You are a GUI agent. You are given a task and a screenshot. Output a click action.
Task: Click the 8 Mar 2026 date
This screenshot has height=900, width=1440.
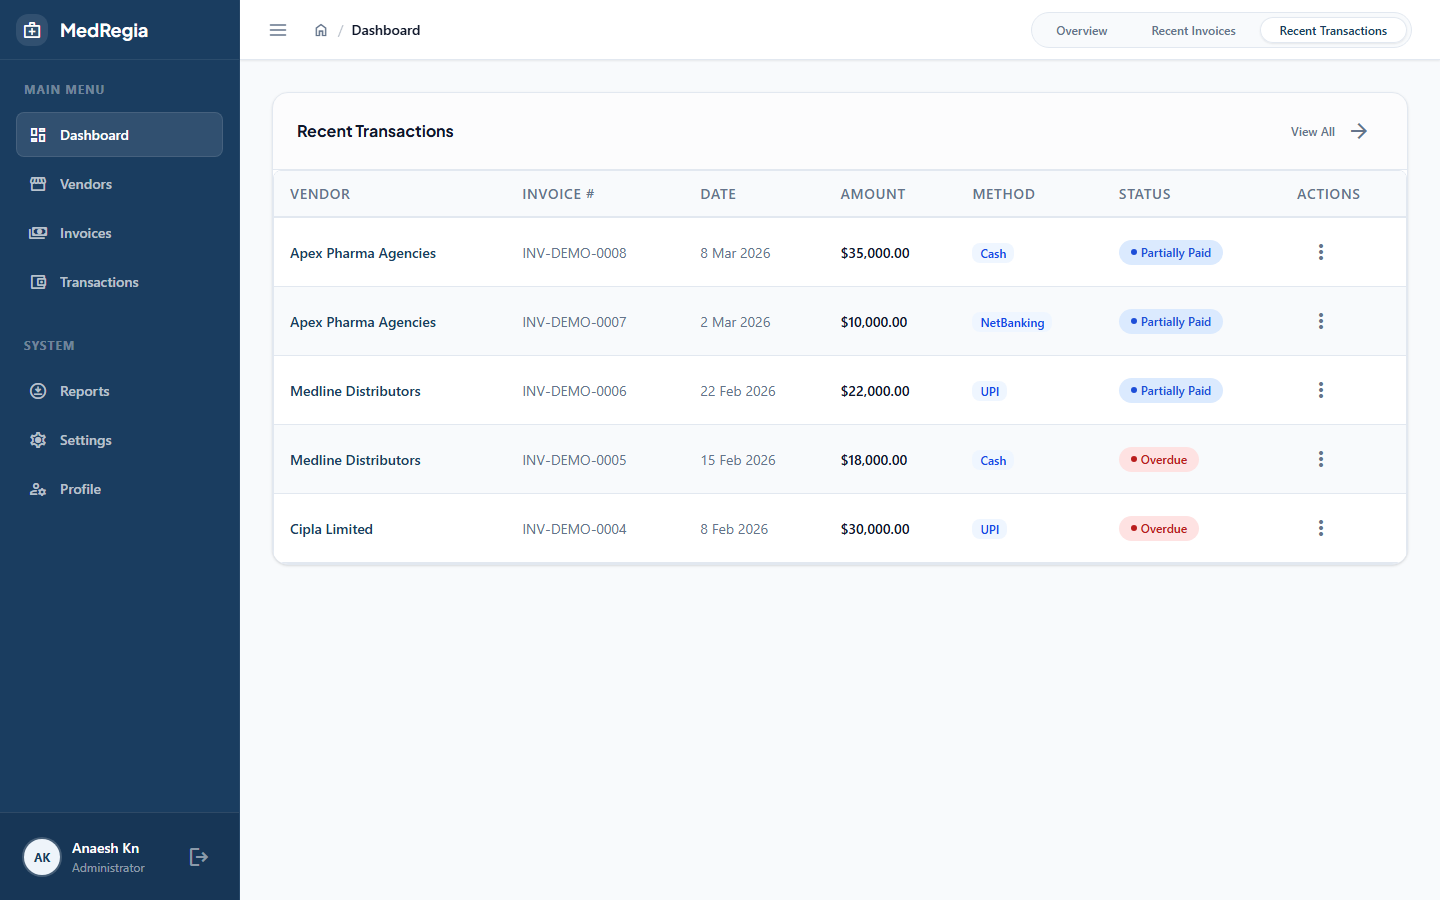coord(735,253)
